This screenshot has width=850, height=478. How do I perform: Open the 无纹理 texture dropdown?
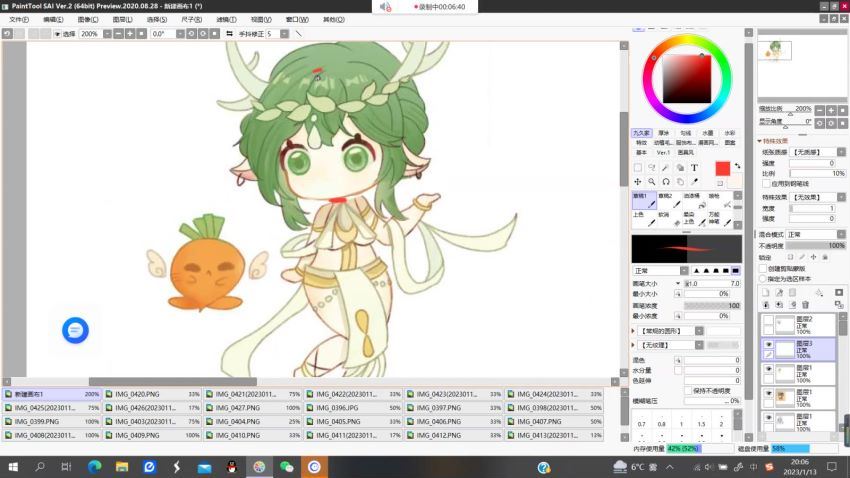point(671,345)
